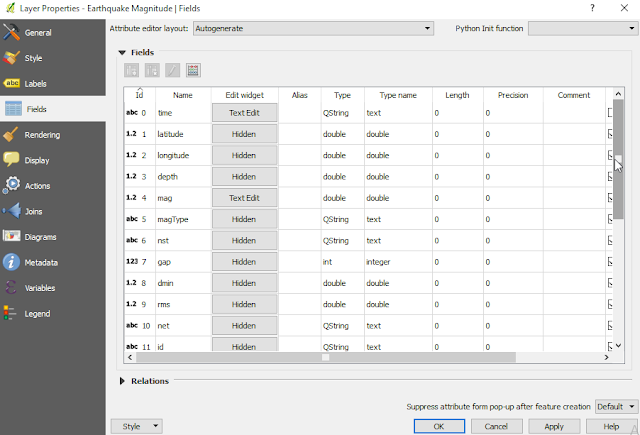Click the General tools icon in sidebar
640x435 pixels.
pyautogui.click(x=11, y=32)
